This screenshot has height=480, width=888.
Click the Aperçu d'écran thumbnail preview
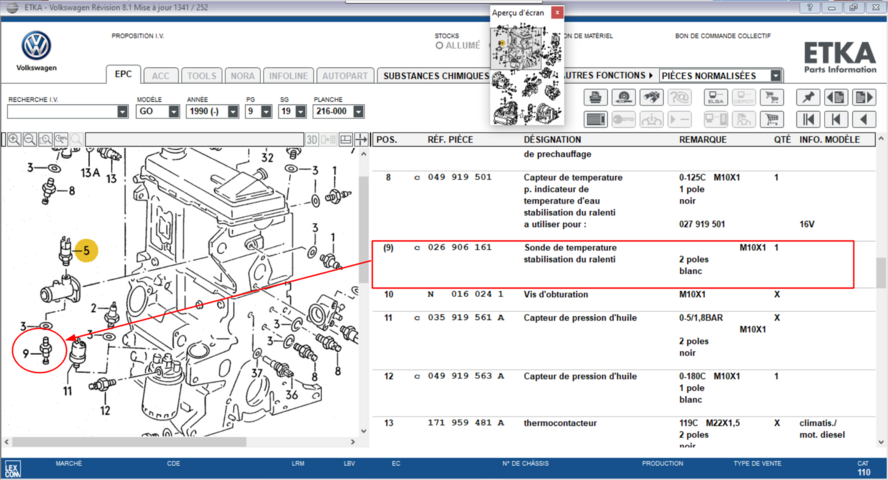(x=527, y=72)
